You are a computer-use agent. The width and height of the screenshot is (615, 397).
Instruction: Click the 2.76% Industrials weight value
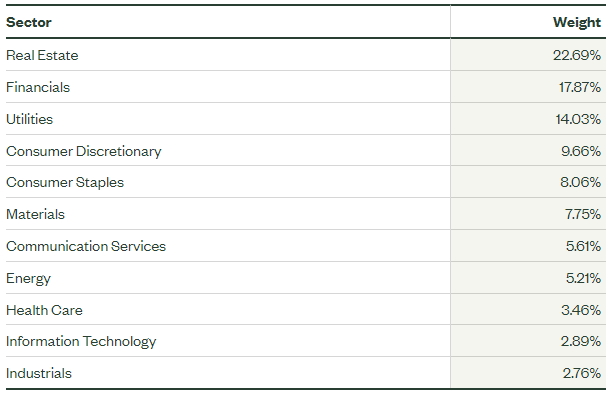tap(582, 373)
